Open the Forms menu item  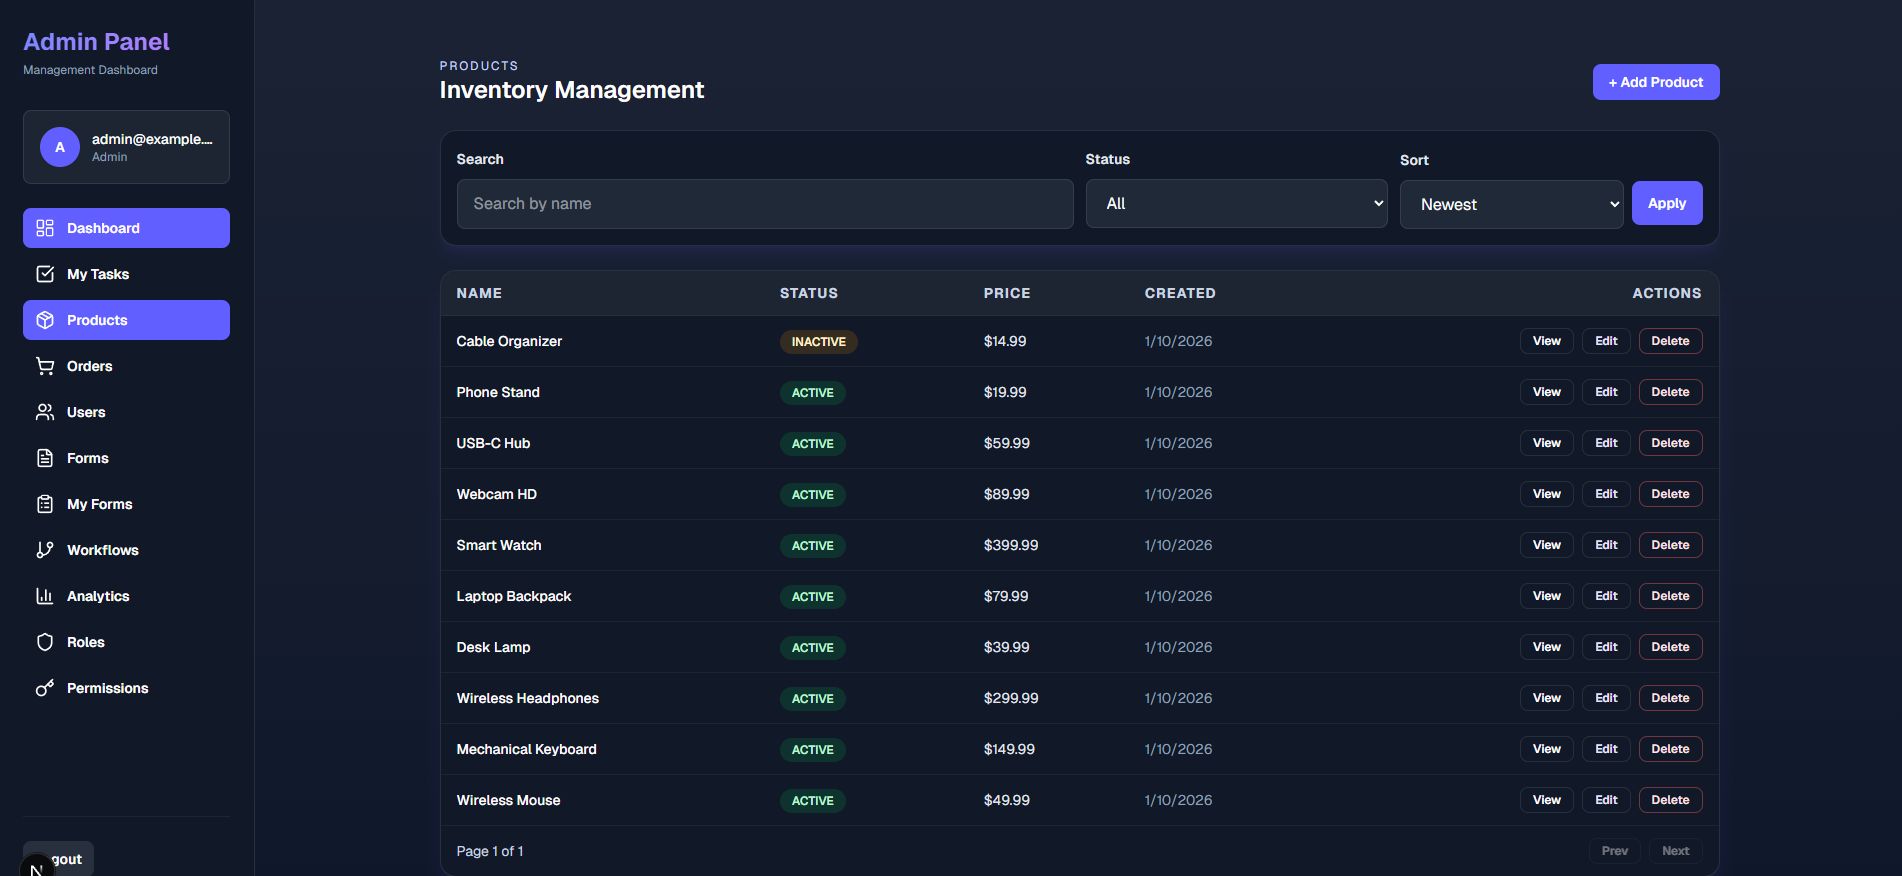tap(88, 458)
